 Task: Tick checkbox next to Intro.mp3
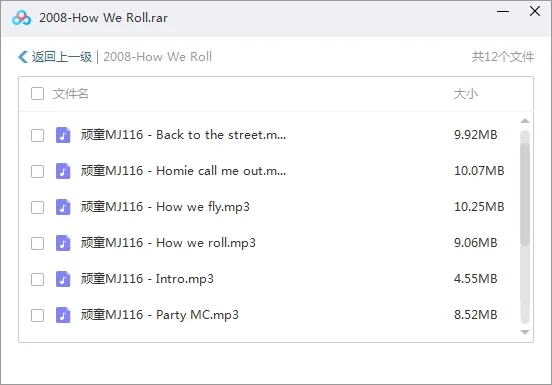pos(37,279)
